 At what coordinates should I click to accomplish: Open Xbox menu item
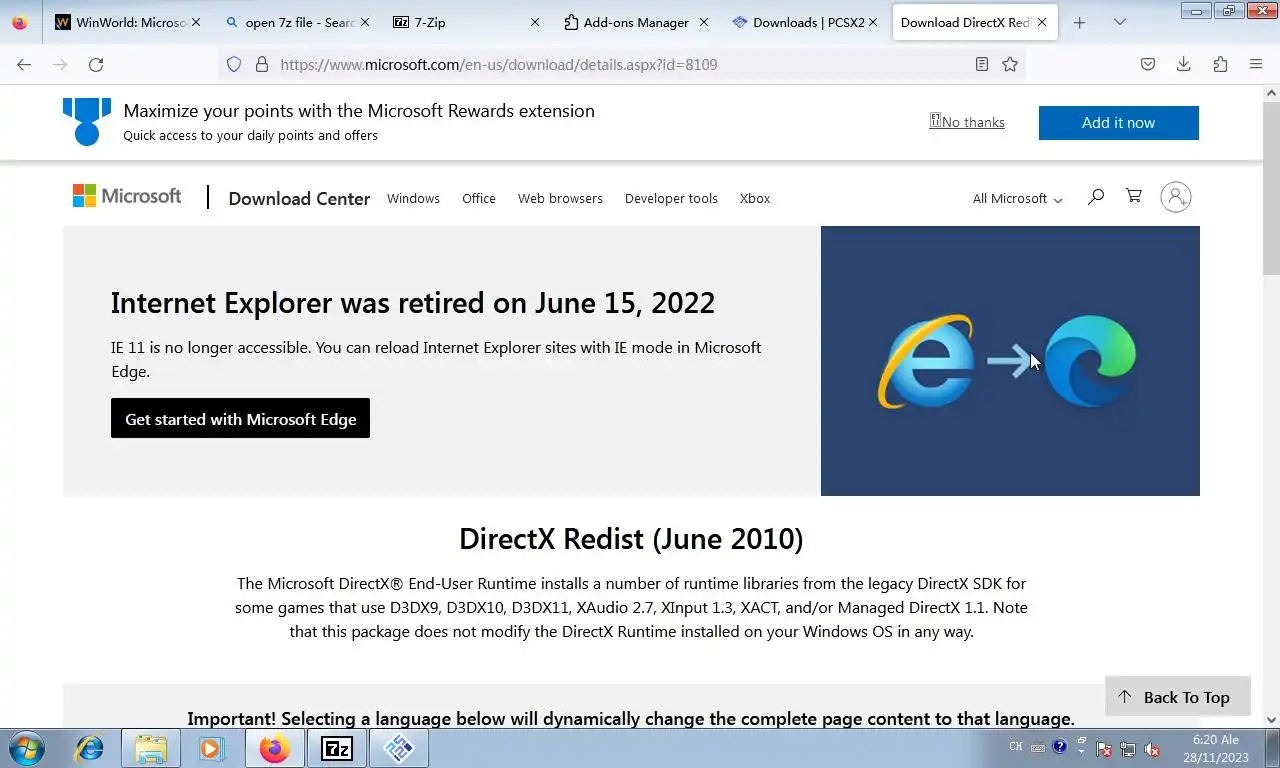(x=755, y=198)
